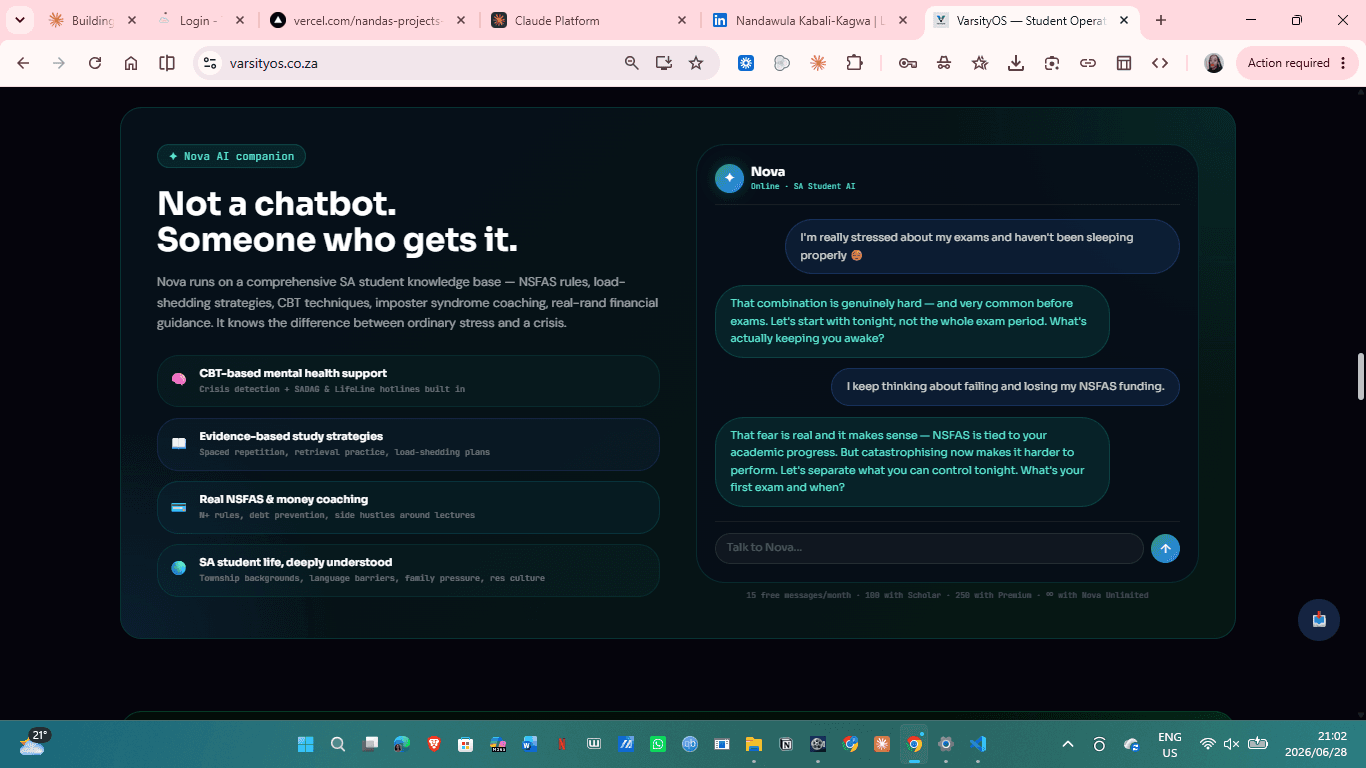Open Chrome profile avatar

tap(1214, 63)
